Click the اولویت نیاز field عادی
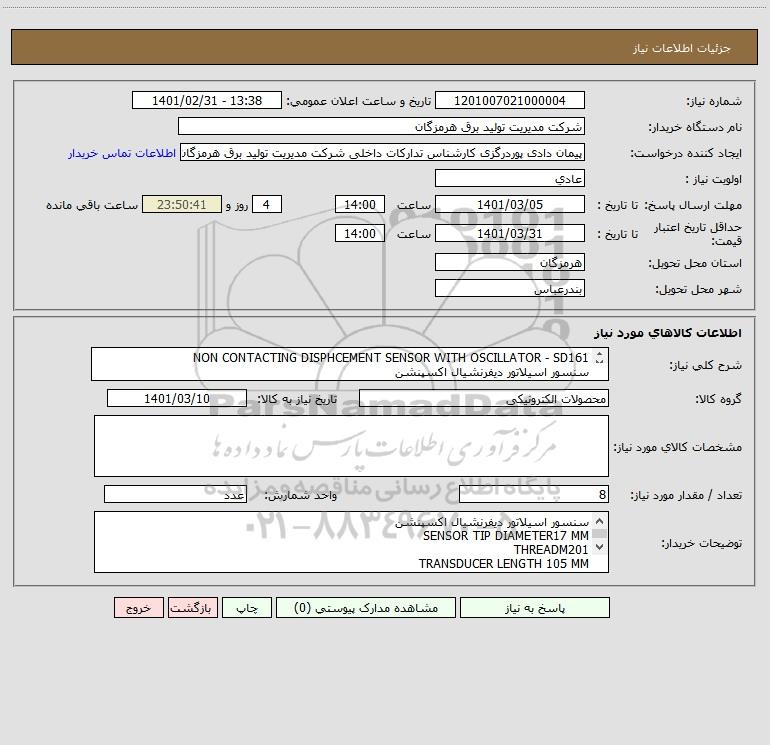This screenshot has height=745, width=770. pyautogui.click(x=510, y=178)
